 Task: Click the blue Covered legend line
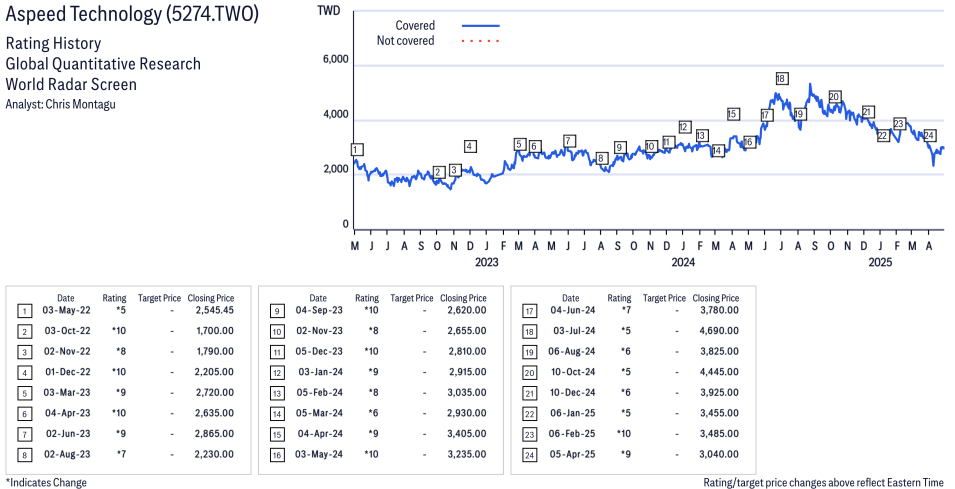tap(481, 26)
